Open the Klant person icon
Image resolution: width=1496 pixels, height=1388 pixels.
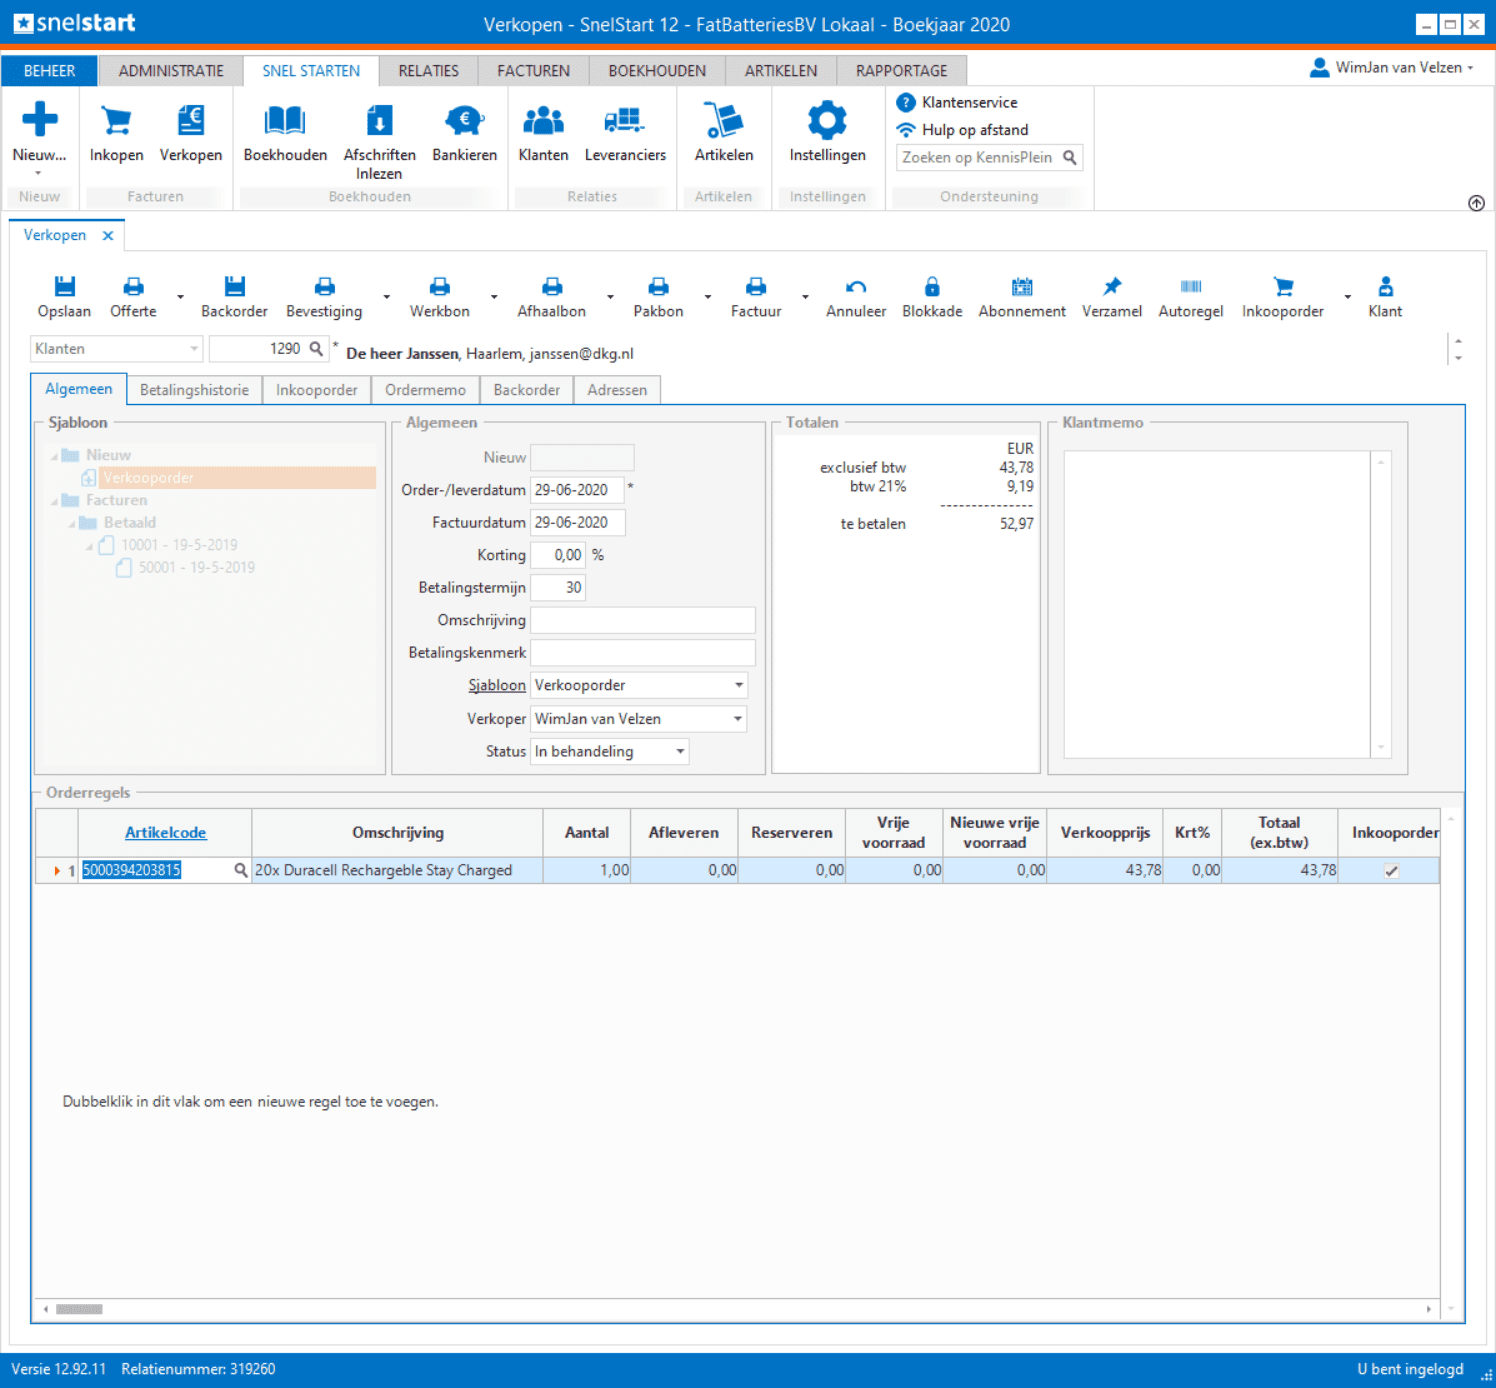point(1385,287)
